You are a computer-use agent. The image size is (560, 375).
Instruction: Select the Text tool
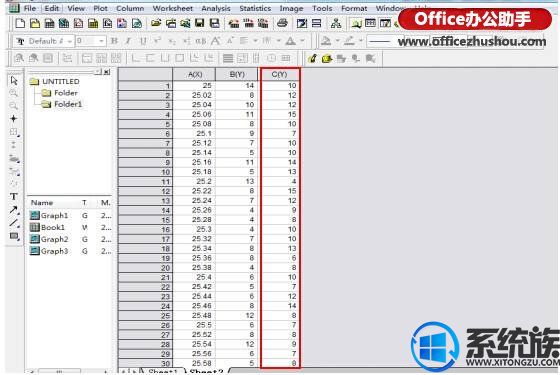(x=14, y=196)
